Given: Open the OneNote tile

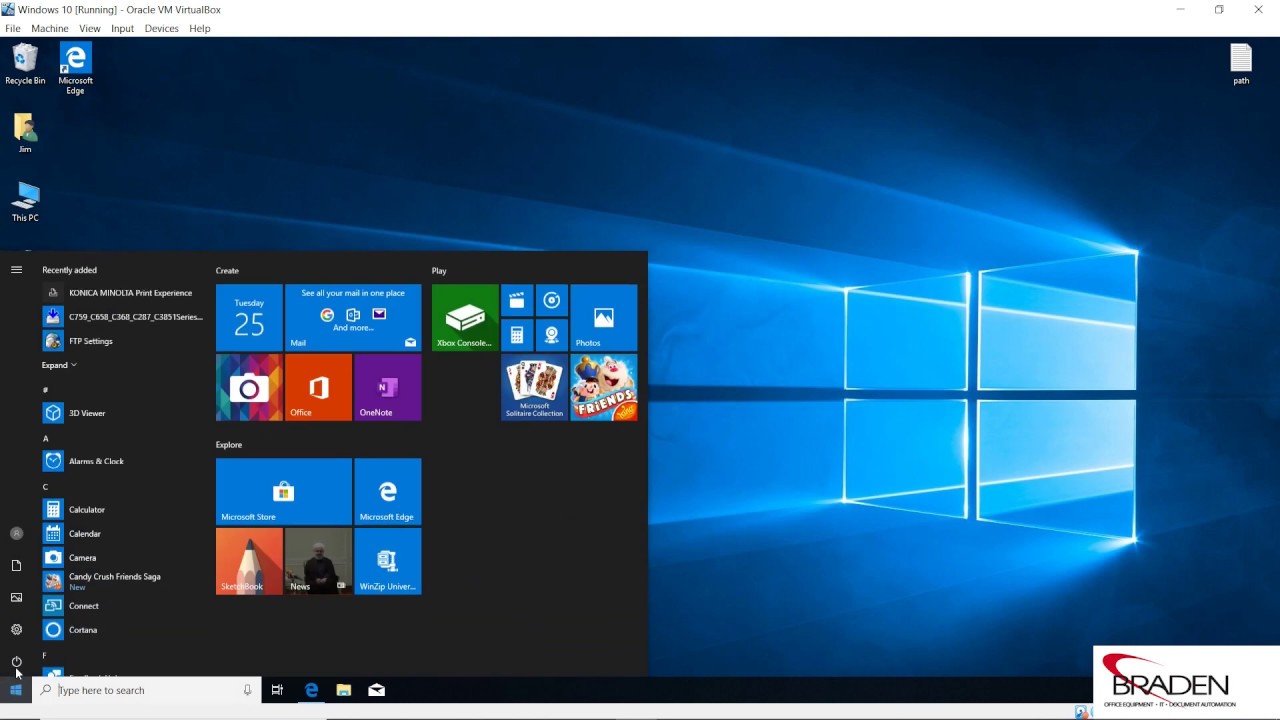Looking at the screenshot, I should [x=388, y=387].
